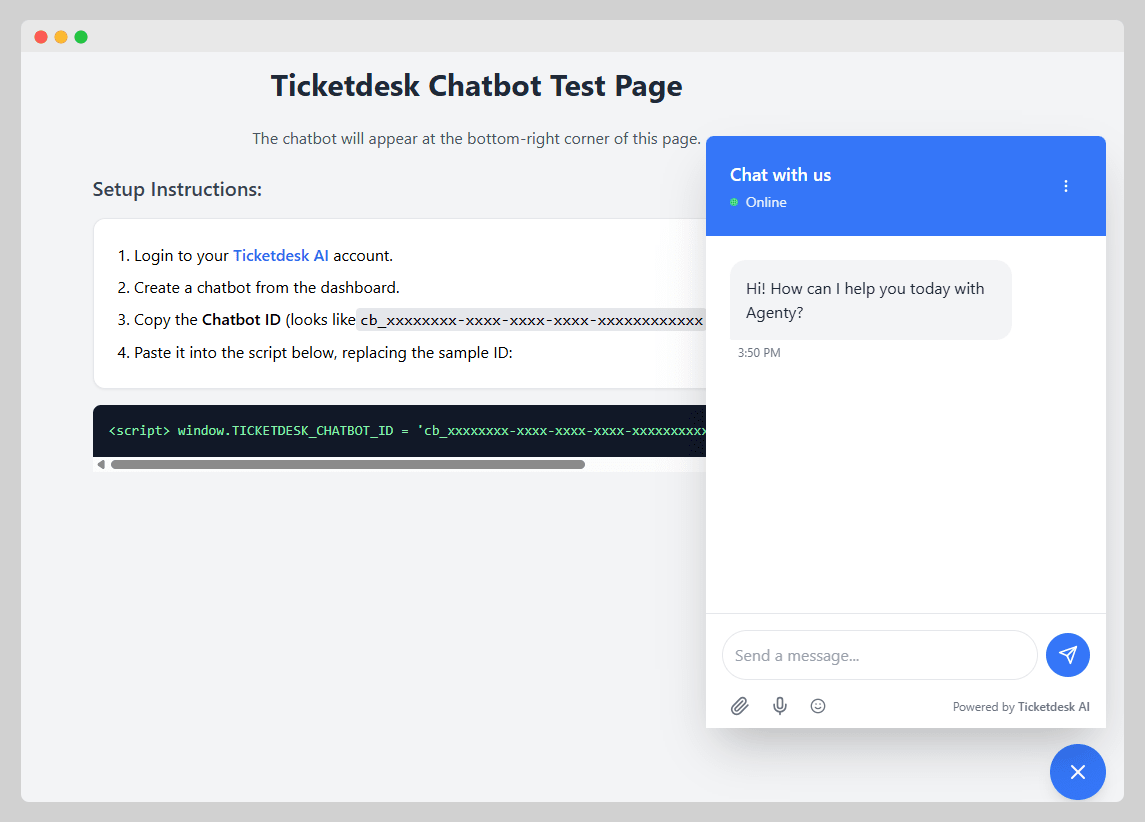Click the dark script code snippet block

coord(400,430)
